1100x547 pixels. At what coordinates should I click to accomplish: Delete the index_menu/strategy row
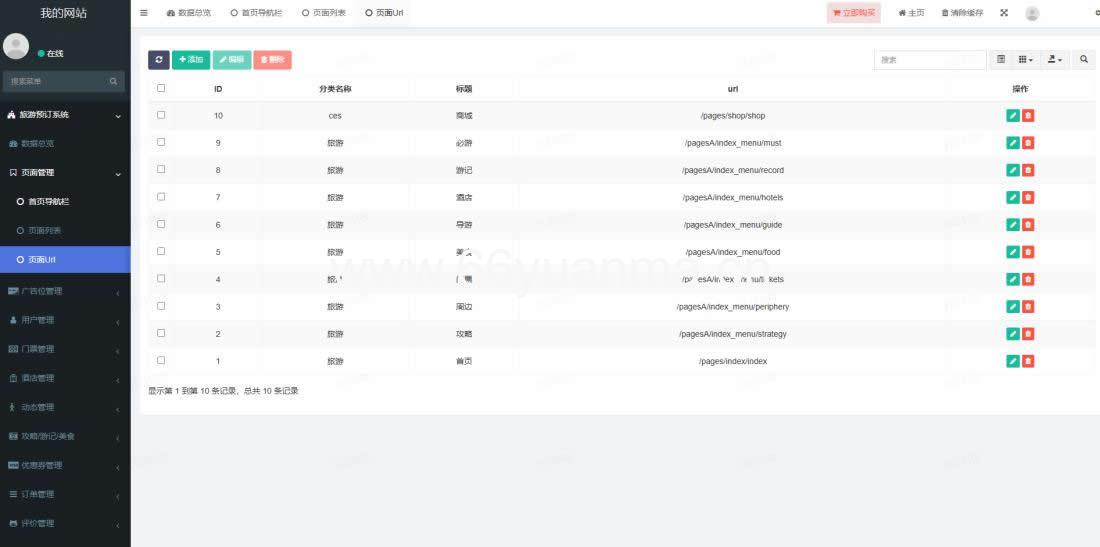click(1028, 334)
